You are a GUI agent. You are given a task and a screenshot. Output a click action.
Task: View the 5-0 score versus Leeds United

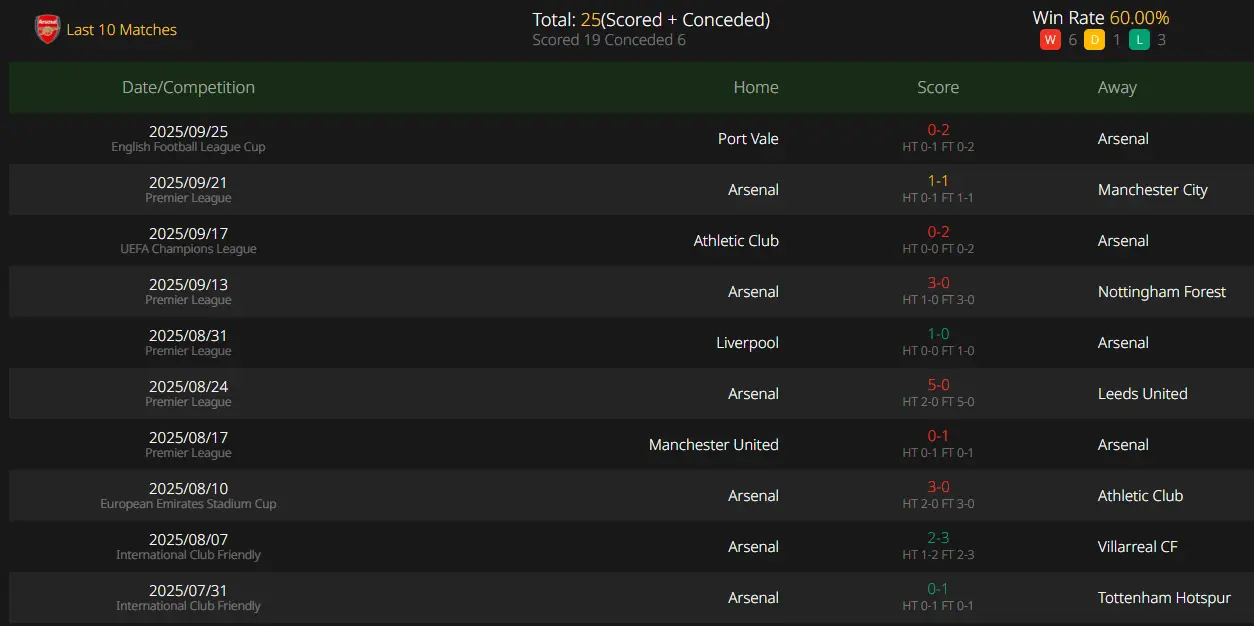tap(938, 385)
